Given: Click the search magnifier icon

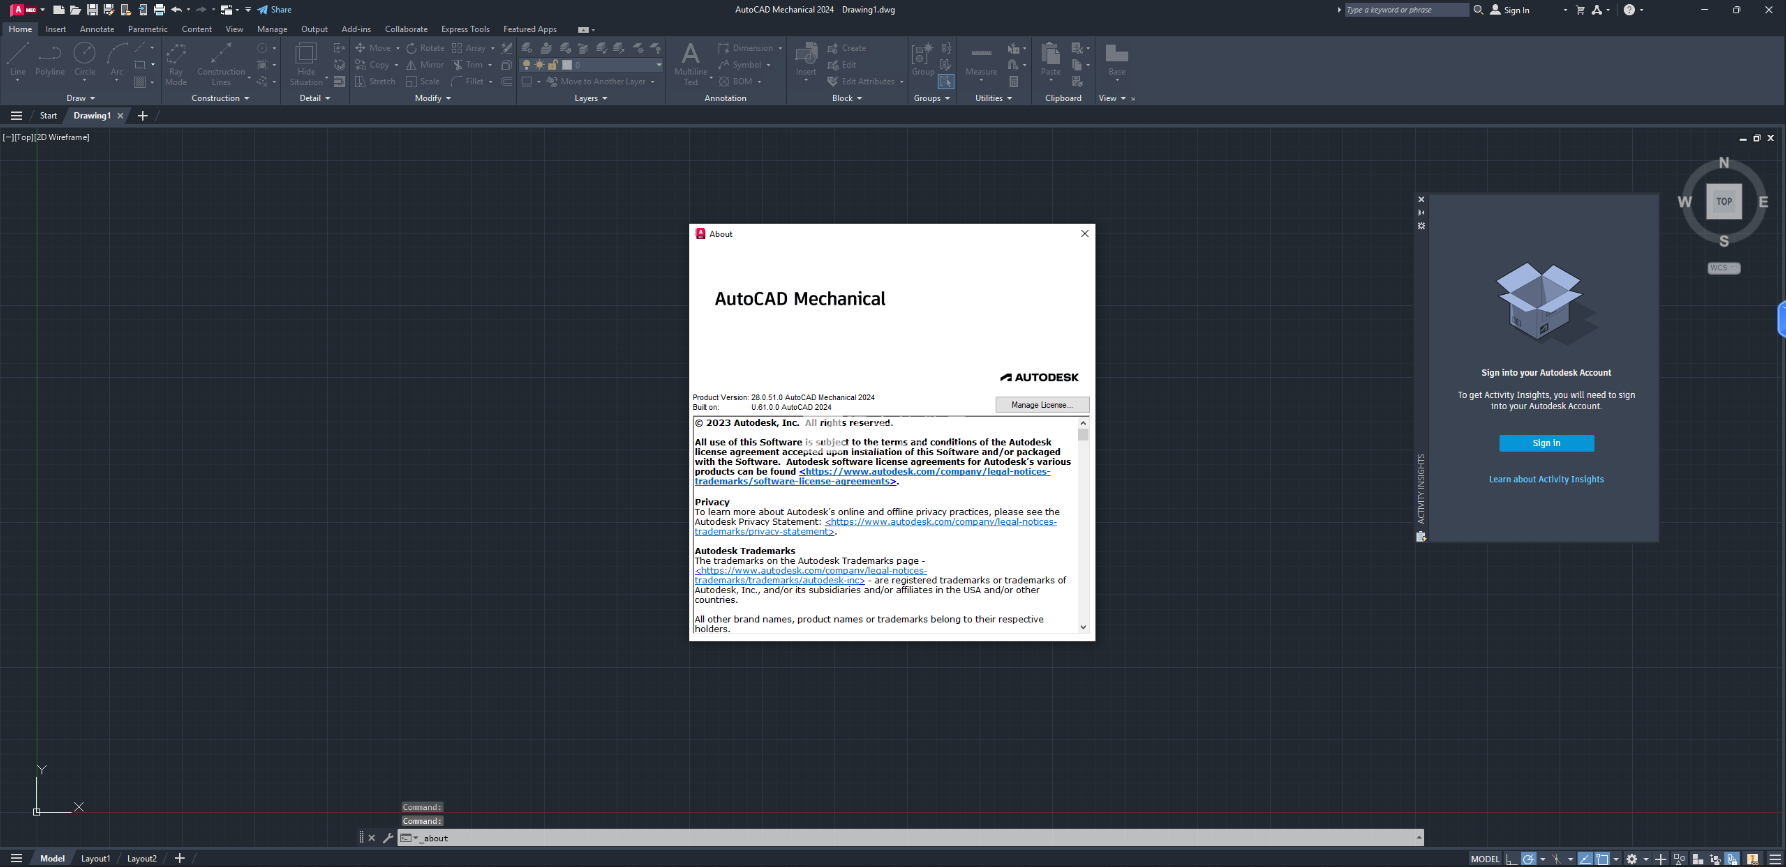Looking at the screenshot, I should click(1478, 10).
